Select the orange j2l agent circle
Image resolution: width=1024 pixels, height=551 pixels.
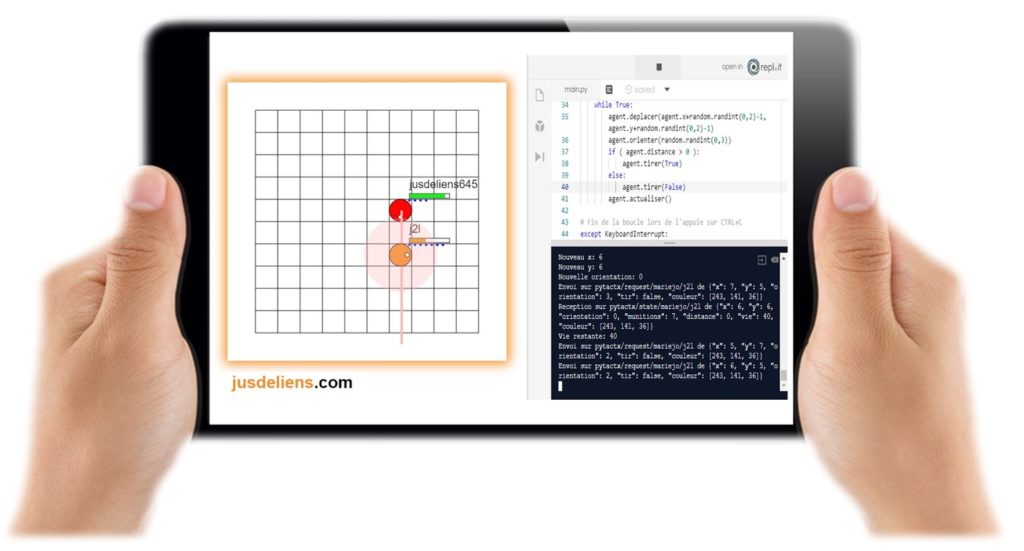tap(400, 255)
